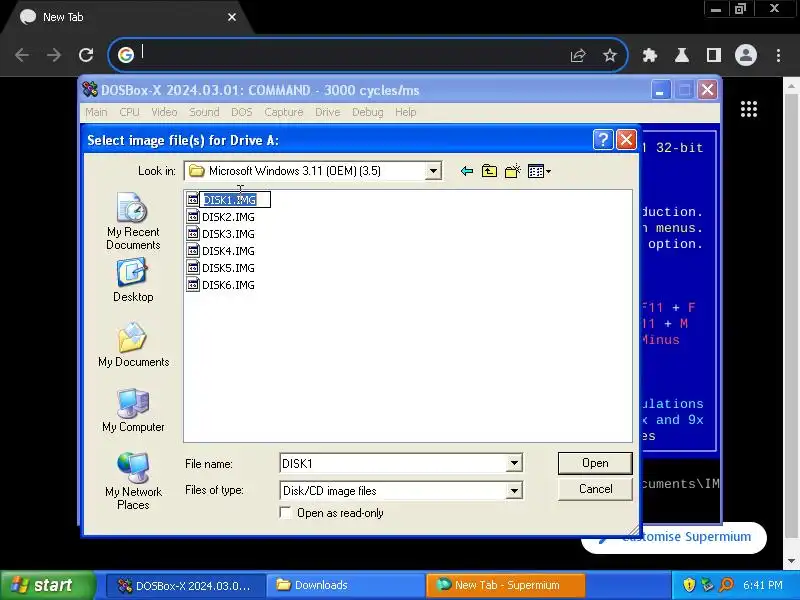Open Google apps grid icon
Screen dimensions: 800x600
(749, 109)
